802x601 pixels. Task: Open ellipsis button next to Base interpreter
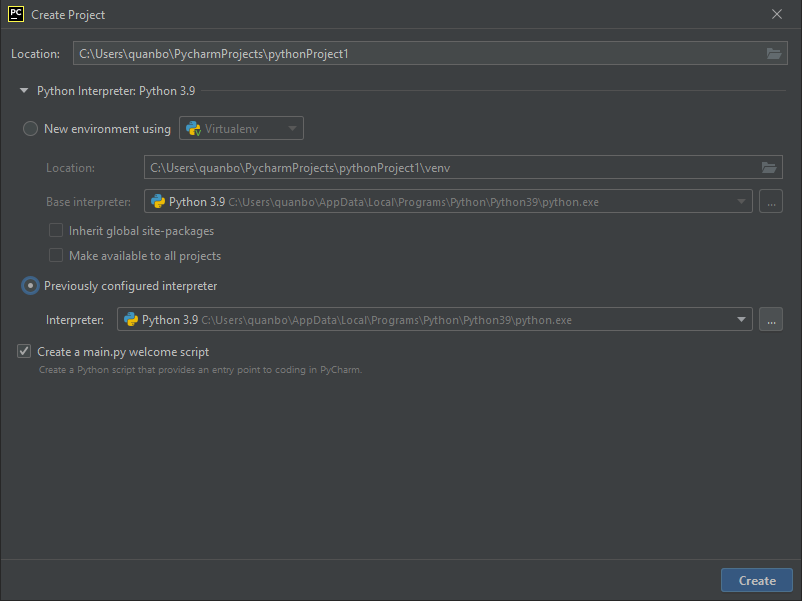pyautogui.click(x=771, y=202)
